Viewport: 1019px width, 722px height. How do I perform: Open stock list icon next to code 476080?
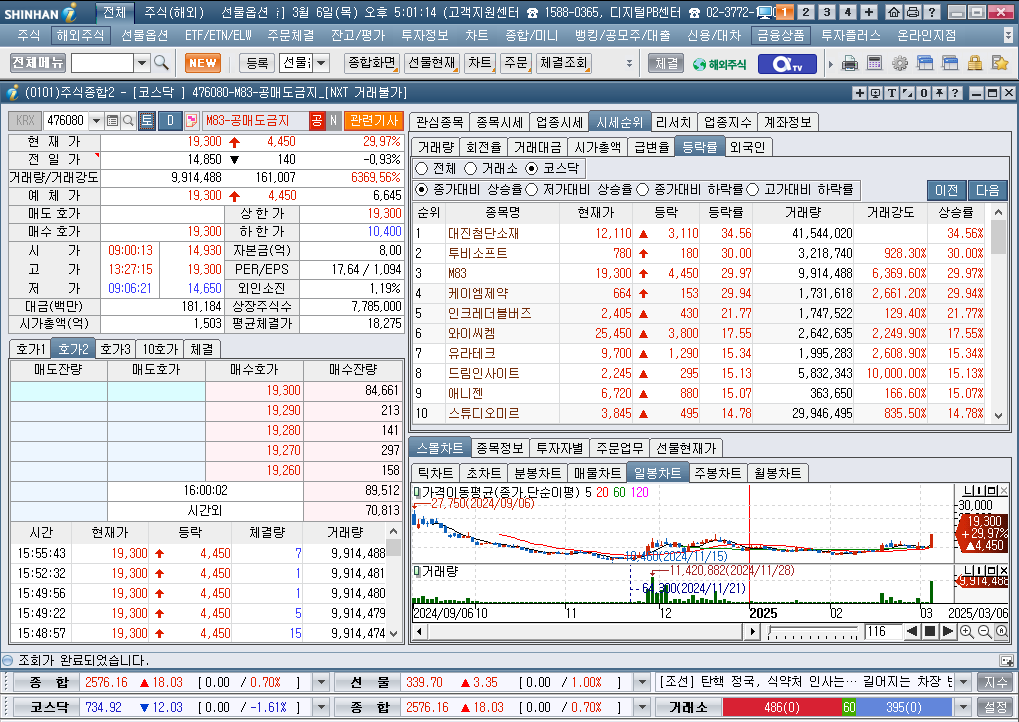[x=112, y=120]
